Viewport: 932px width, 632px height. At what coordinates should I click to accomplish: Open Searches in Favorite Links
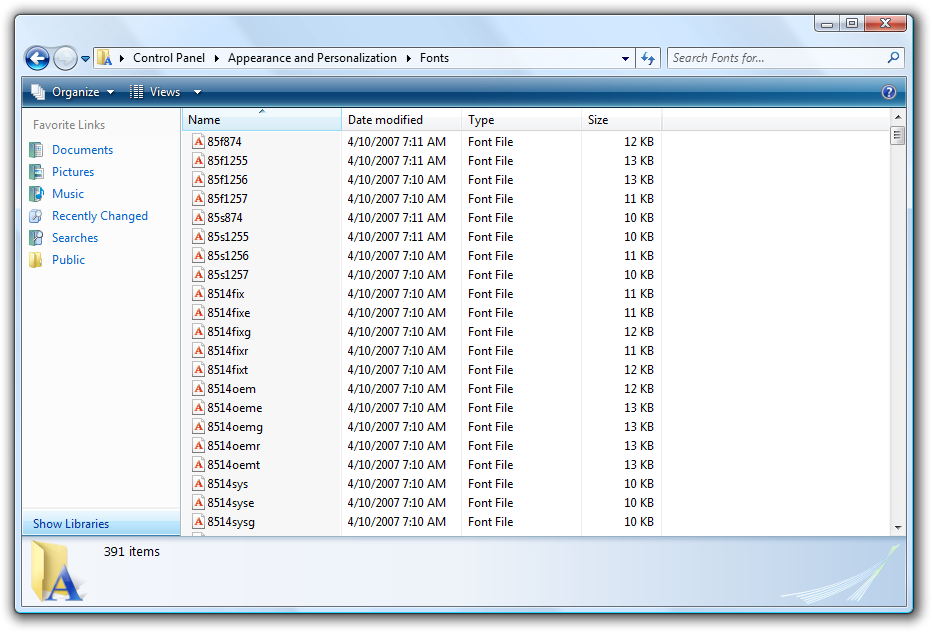pyautogui.click(x=75, y=238)
